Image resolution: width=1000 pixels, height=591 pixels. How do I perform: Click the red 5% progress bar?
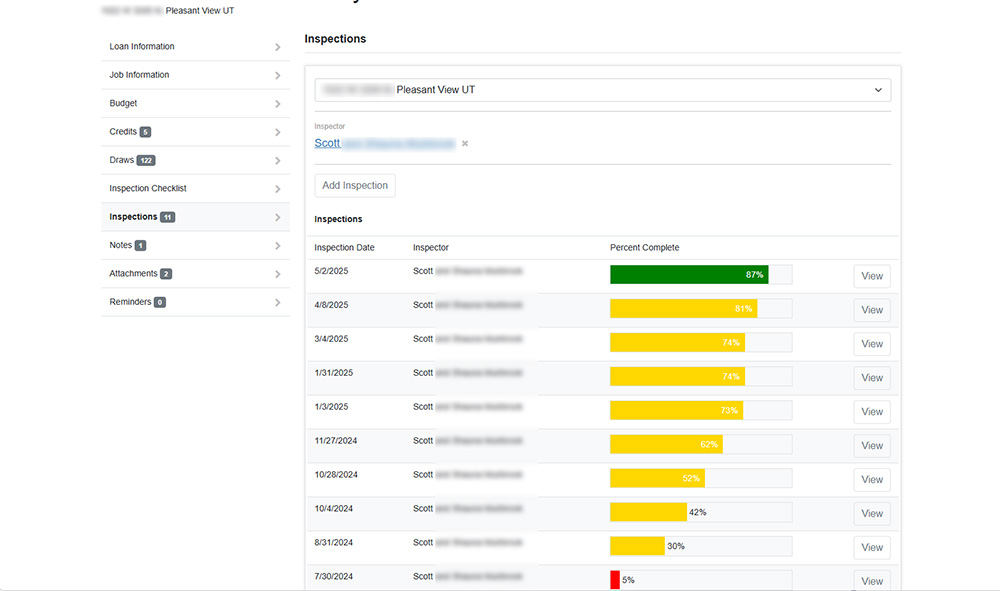point(615,580)
